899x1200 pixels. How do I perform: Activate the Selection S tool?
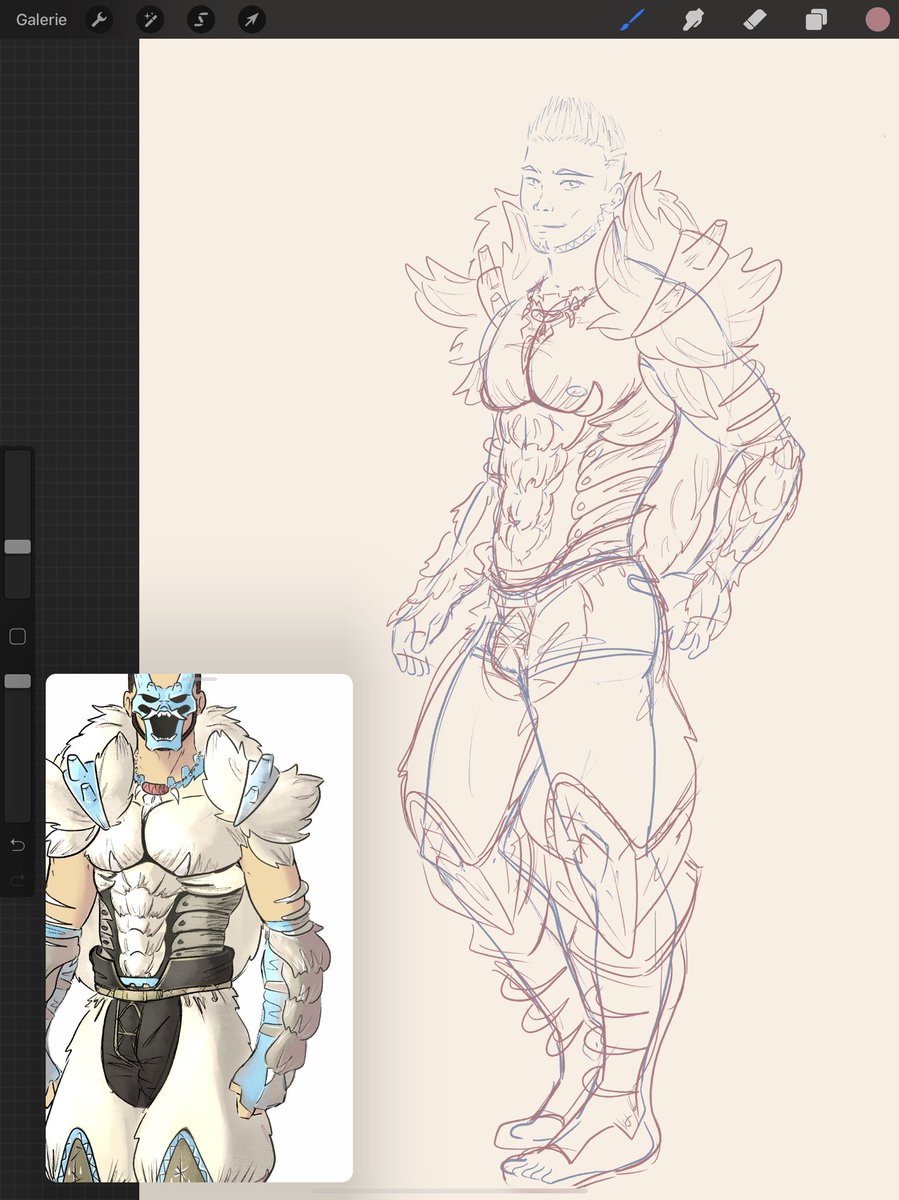(x=201, y=19)
